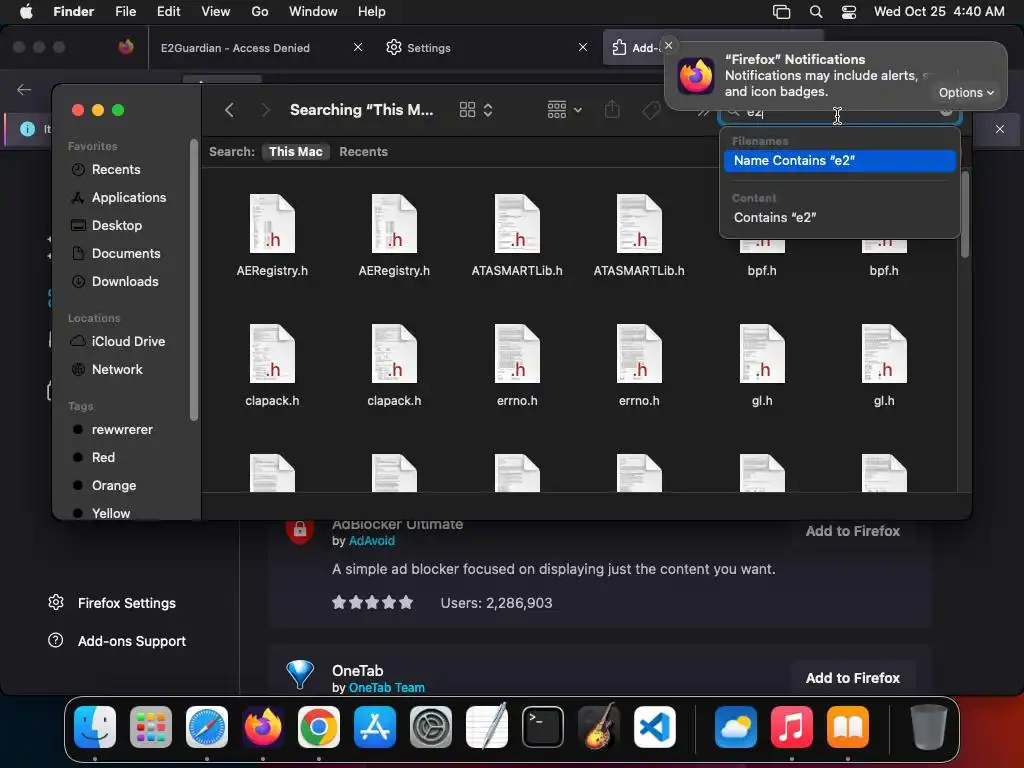This screenshot has width=1024, height=768.
Task: Open Weather app from the Dock
Action: coord(736,727)
